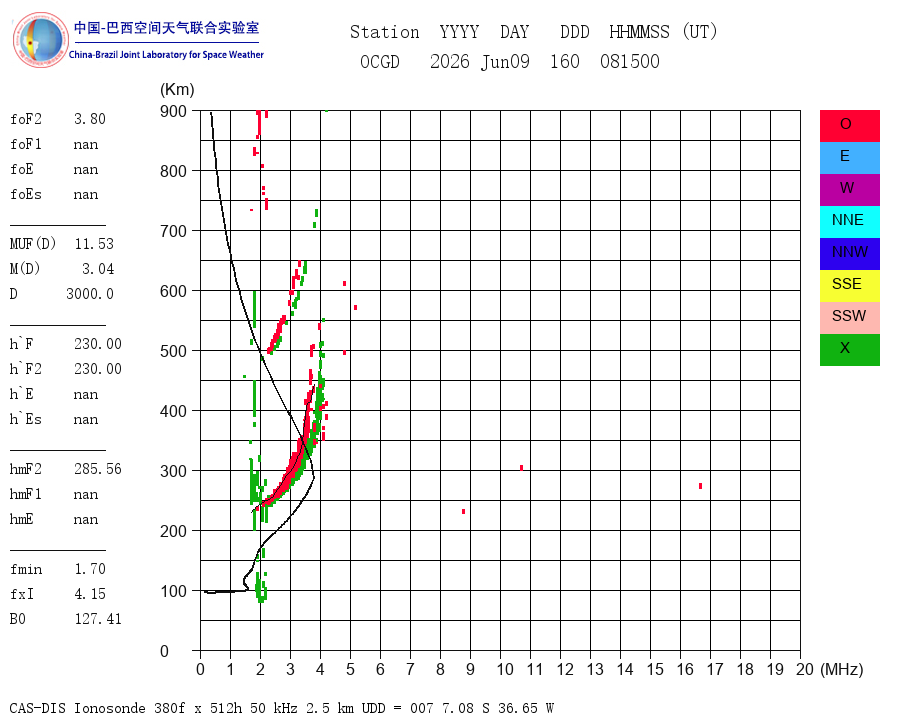Click the 900 km axis label
The image size is (900, 720).
coord(173,111)
